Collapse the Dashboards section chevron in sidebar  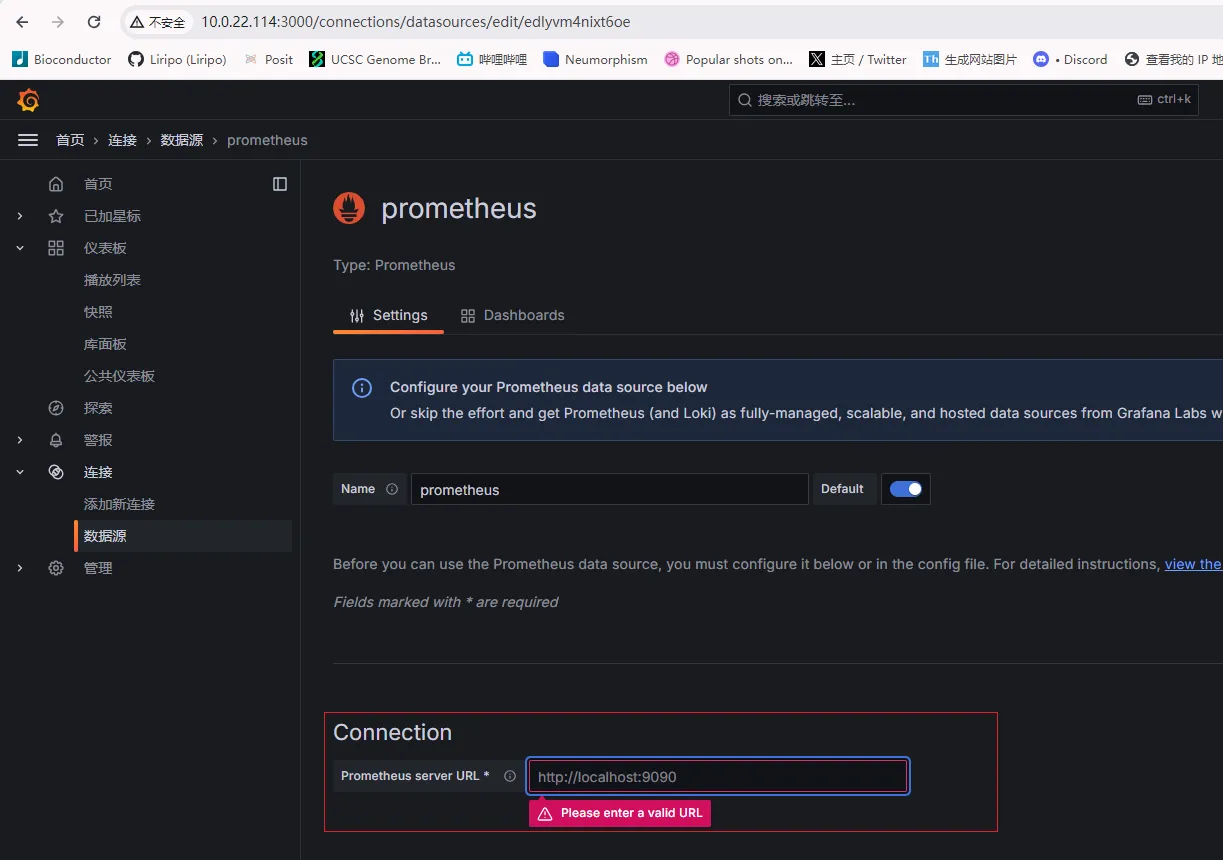[20, 248]
